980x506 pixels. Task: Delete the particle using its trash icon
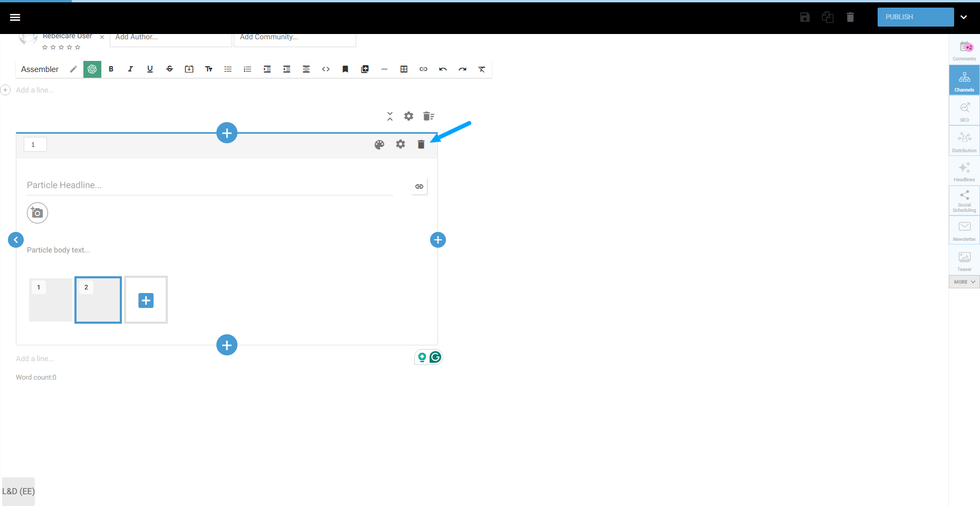(421, 145)
